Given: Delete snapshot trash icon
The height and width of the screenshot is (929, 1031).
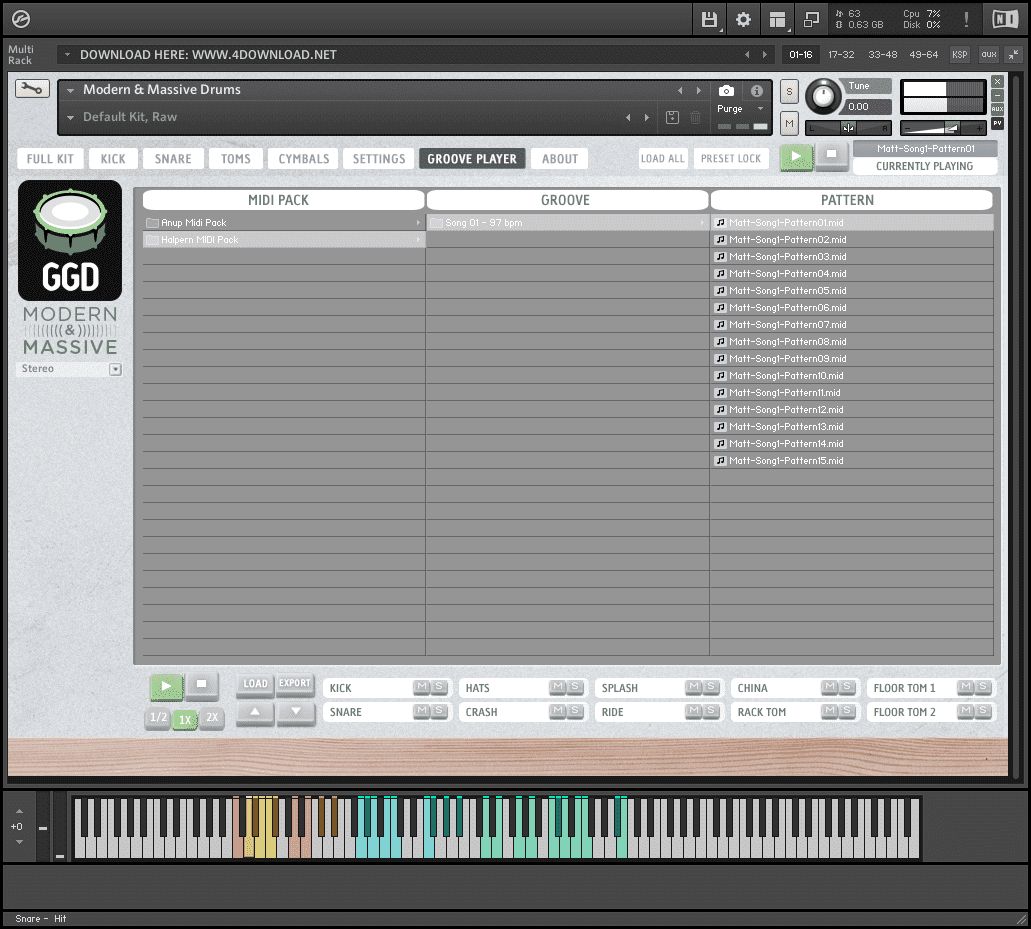Looking at the screenshot, I should (x=695, y=118).
